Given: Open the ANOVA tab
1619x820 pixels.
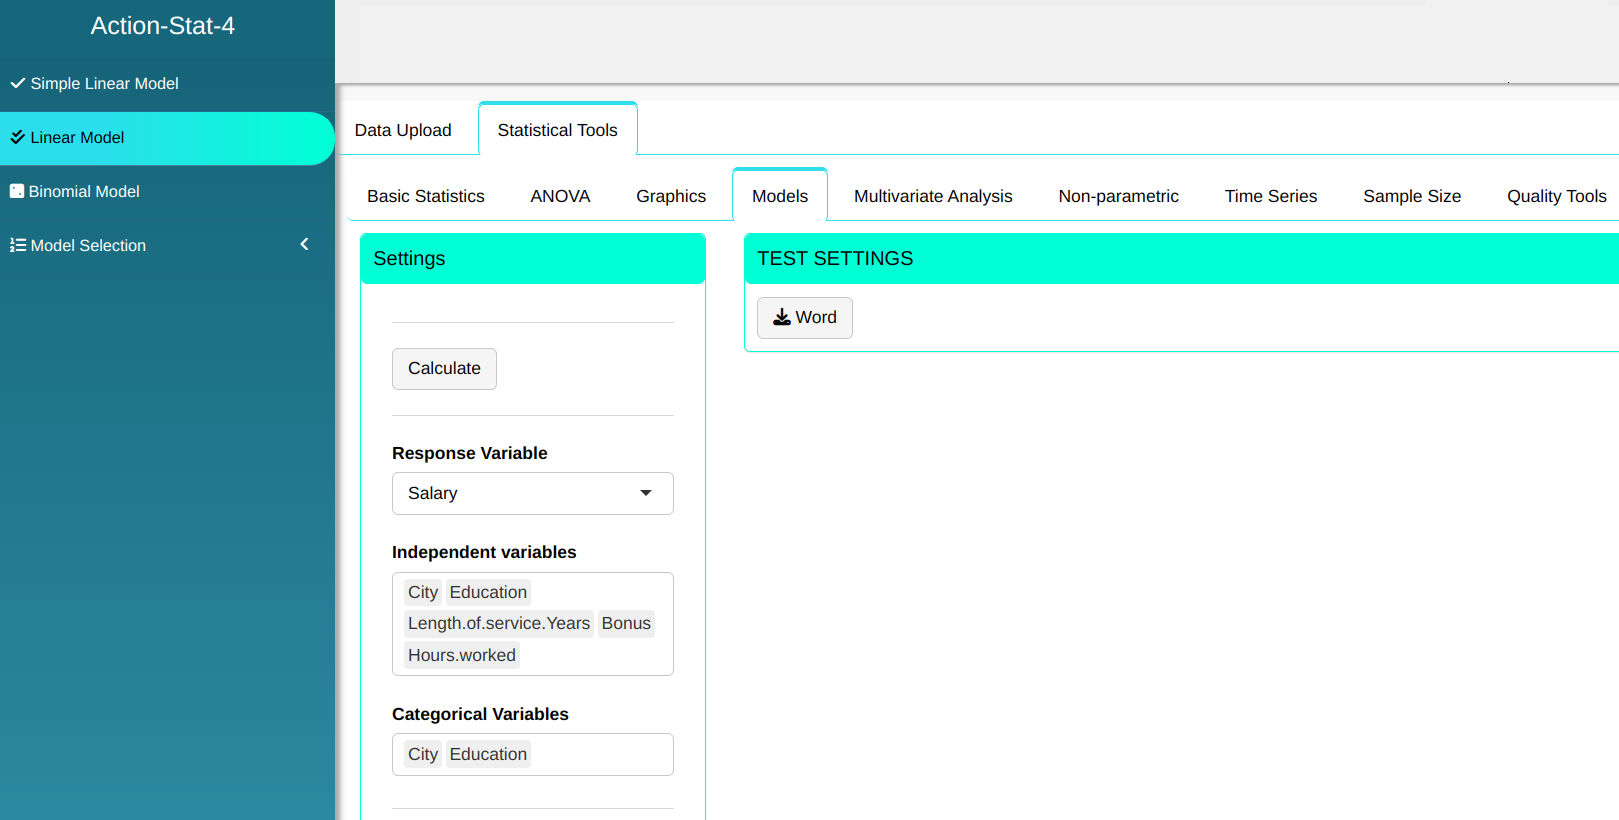Looking at the screenshot, I should tap(560, 196).
